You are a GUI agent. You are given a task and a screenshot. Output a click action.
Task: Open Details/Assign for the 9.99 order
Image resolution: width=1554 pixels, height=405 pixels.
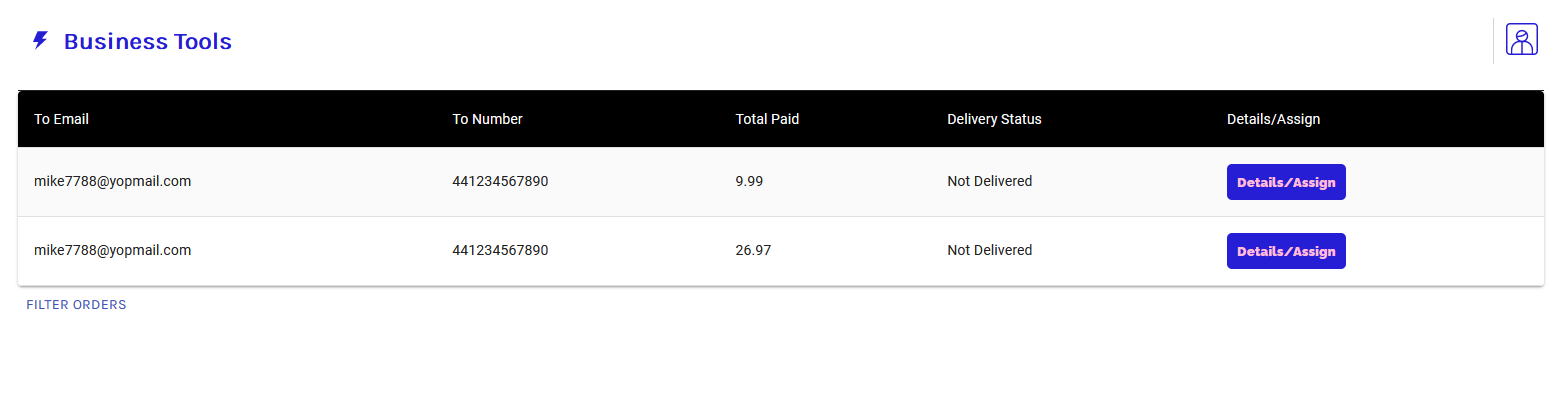click(1286, 182)
